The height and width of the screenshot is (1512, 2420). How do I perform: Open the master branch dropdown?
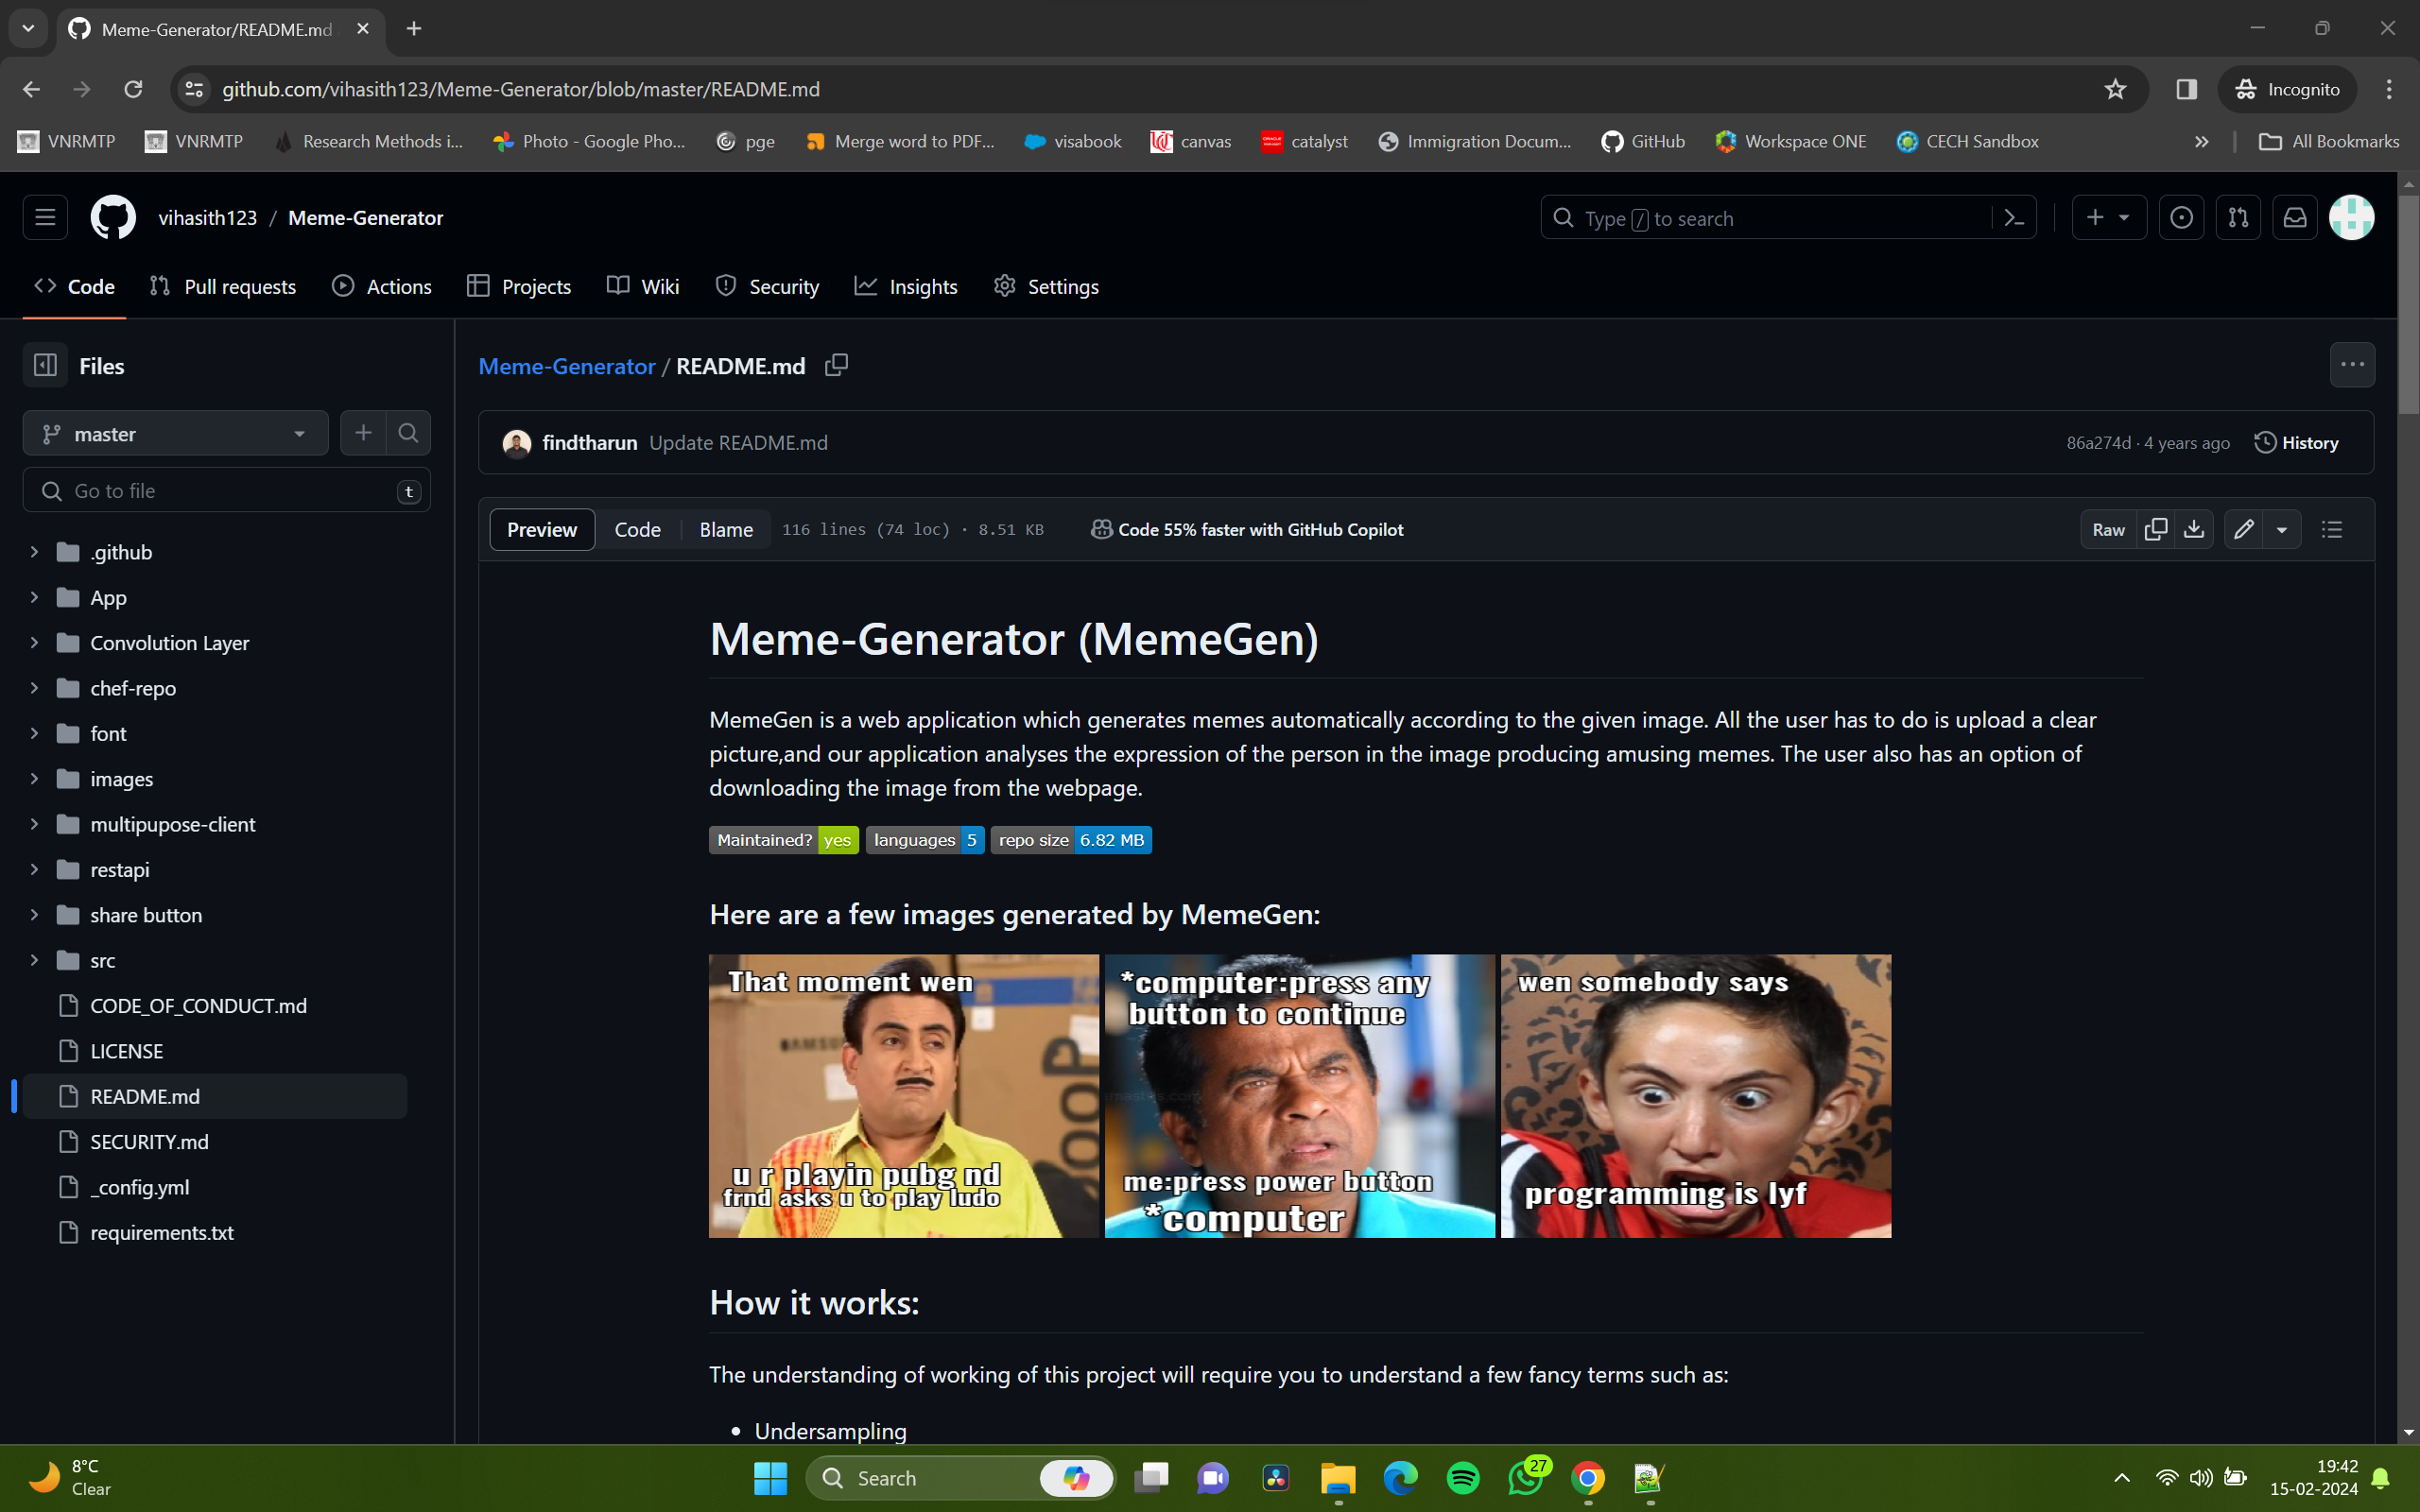[175, 433]
